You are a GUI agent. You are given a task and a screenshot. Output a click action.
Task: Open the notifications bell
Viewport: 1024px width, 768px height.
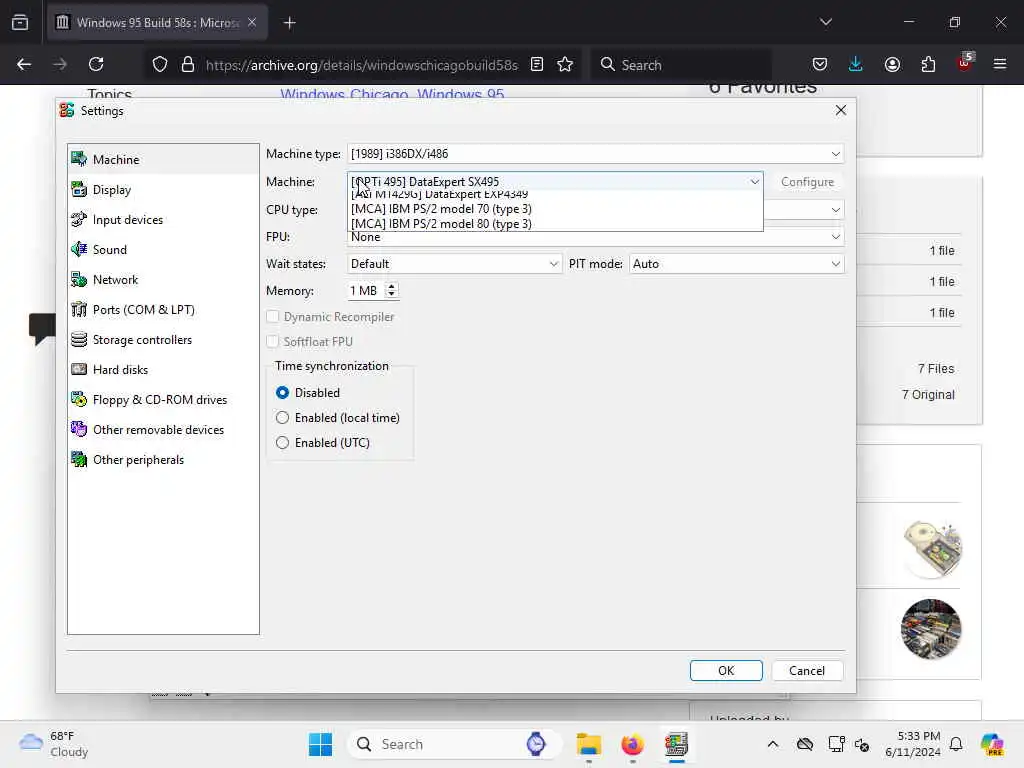[x=956, y=744]
